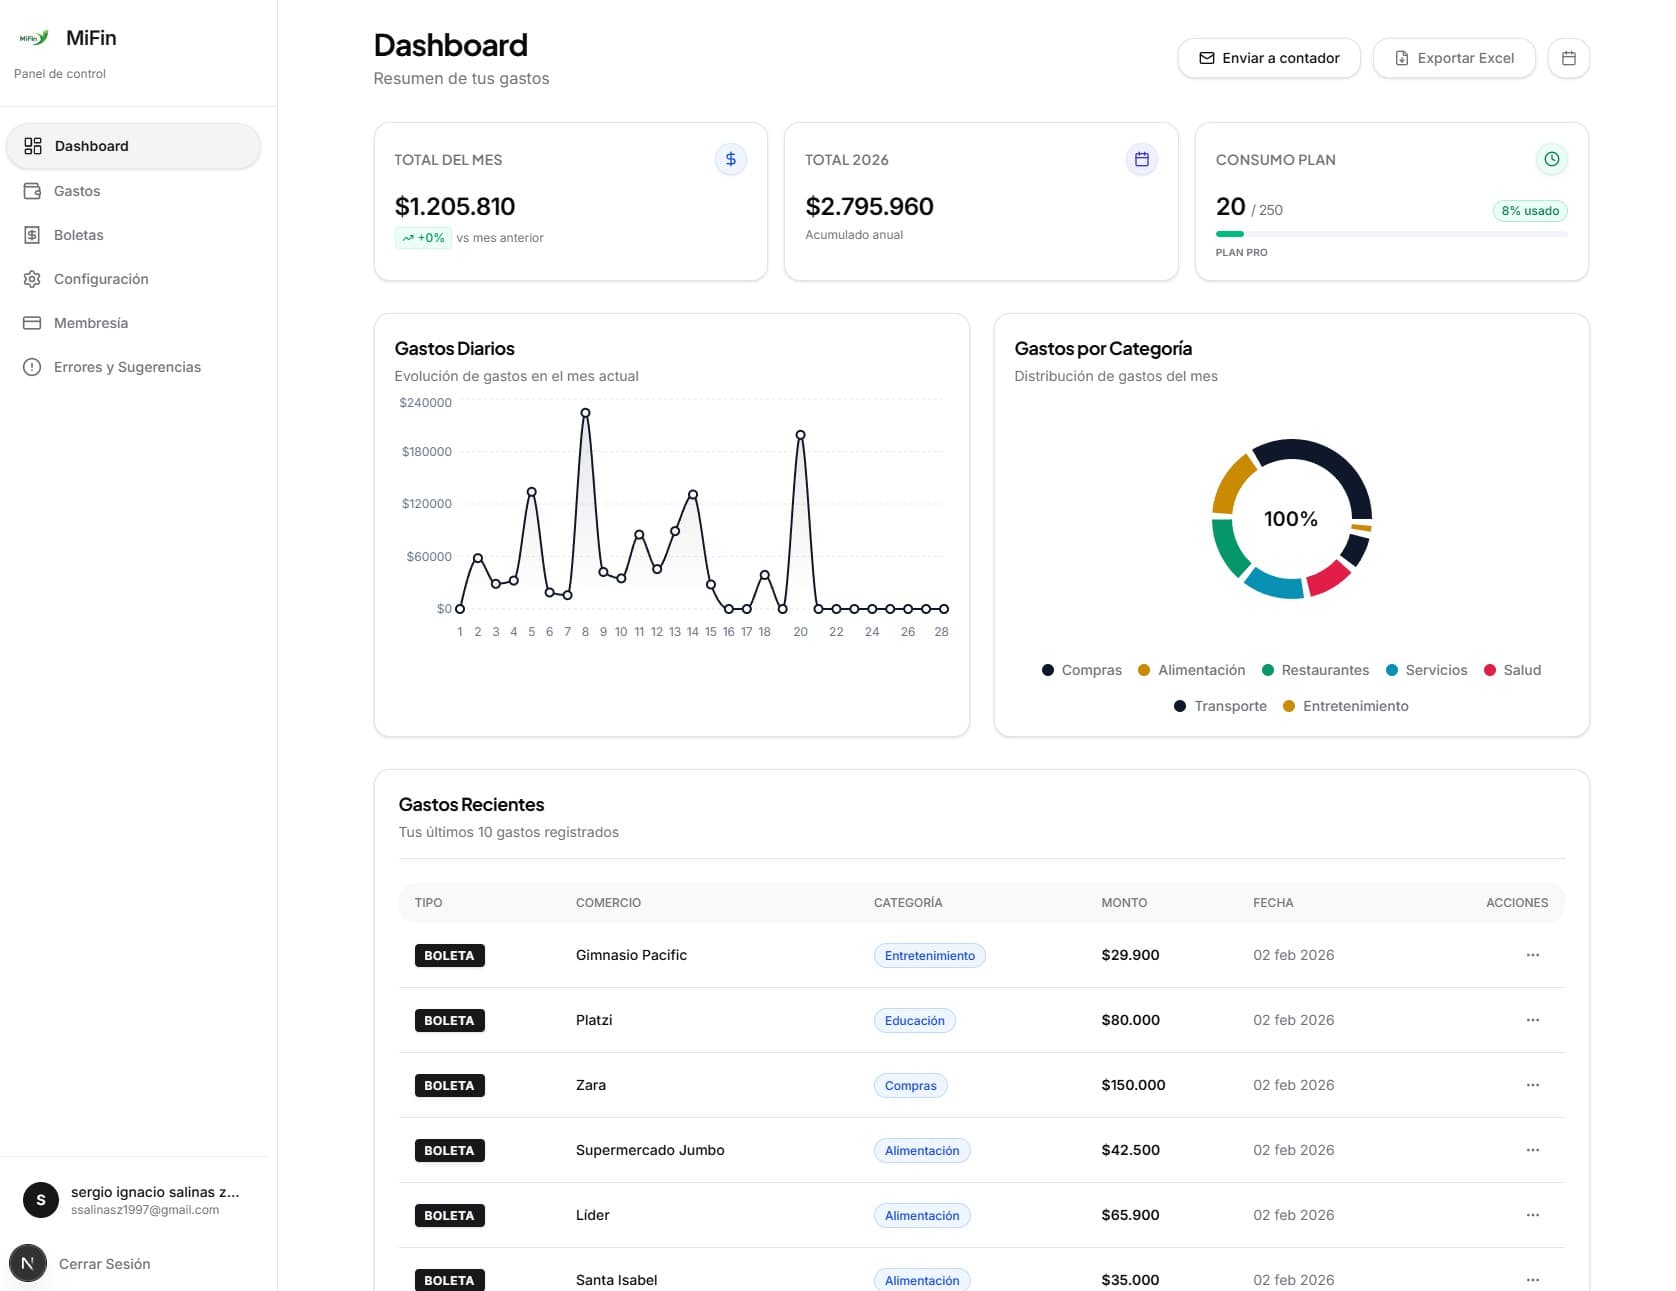Screen dimensions: 1676x1291
Task: Click the Consumo Plan progress bar
Action: click(1390, 232)
